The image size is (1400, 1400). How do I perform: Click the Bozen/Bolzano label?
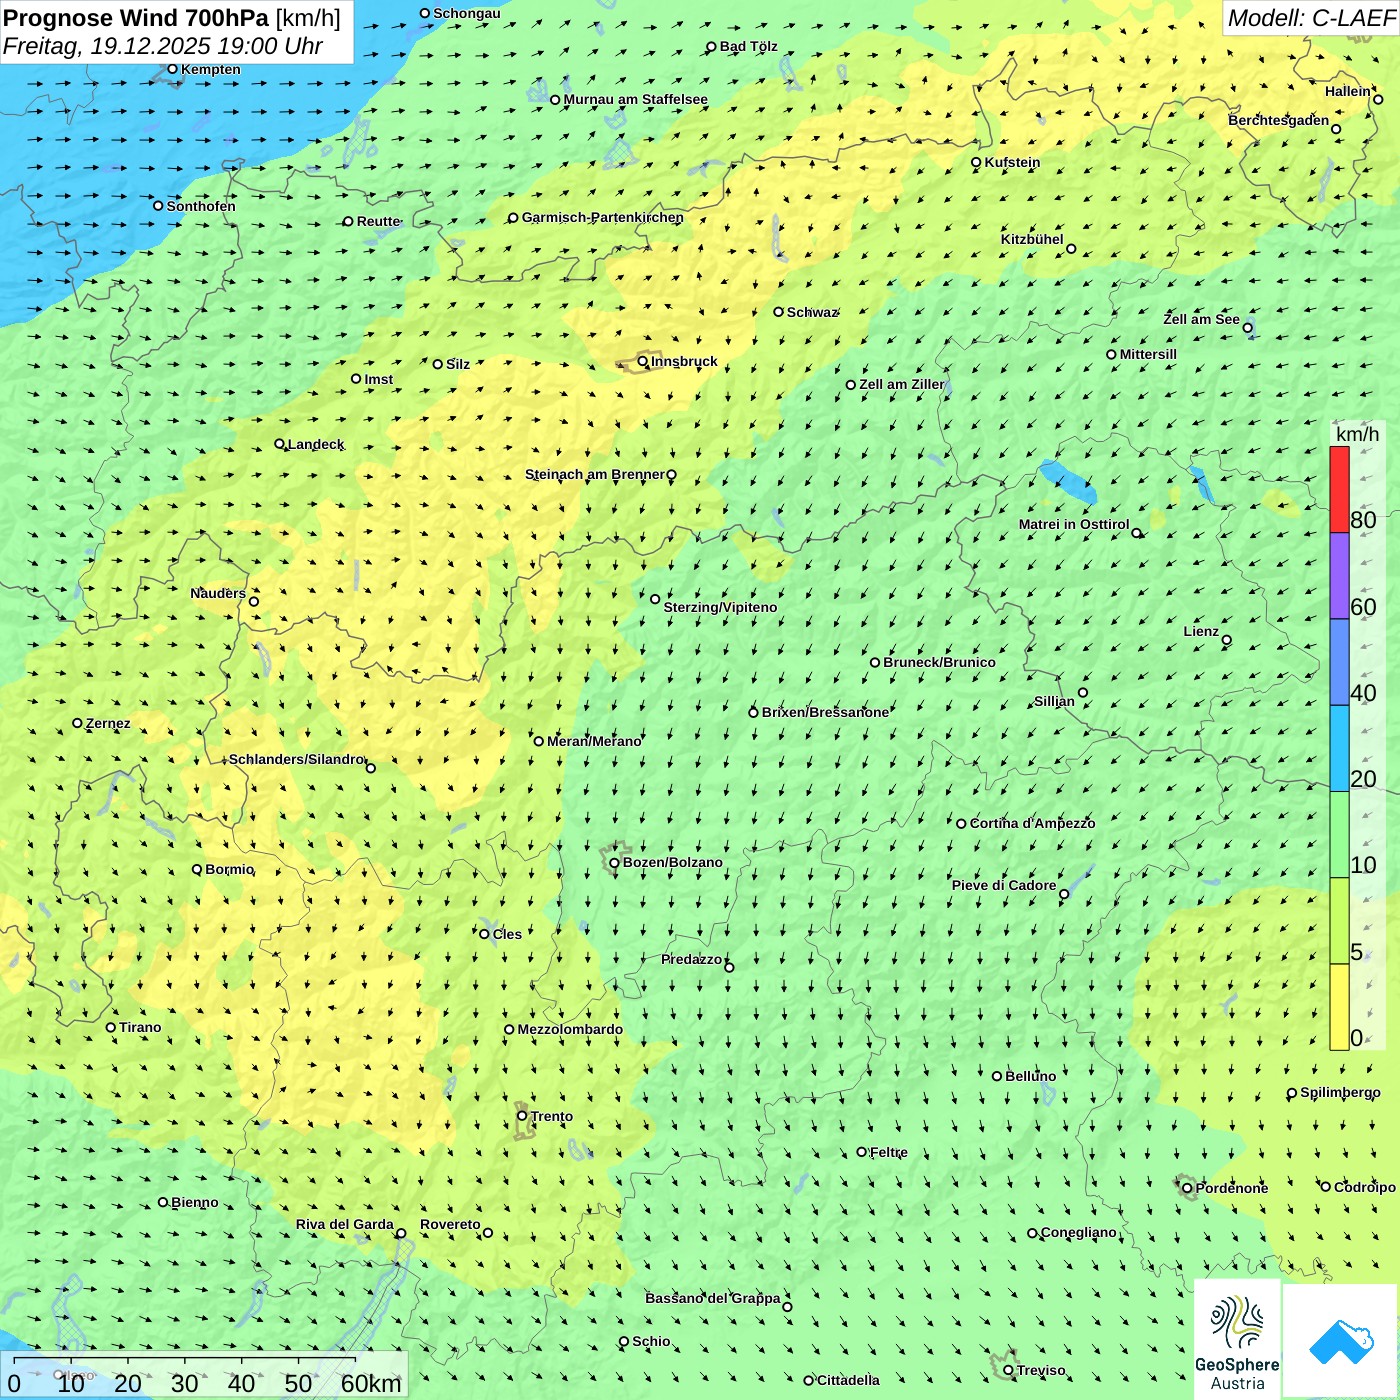point(672,862)
